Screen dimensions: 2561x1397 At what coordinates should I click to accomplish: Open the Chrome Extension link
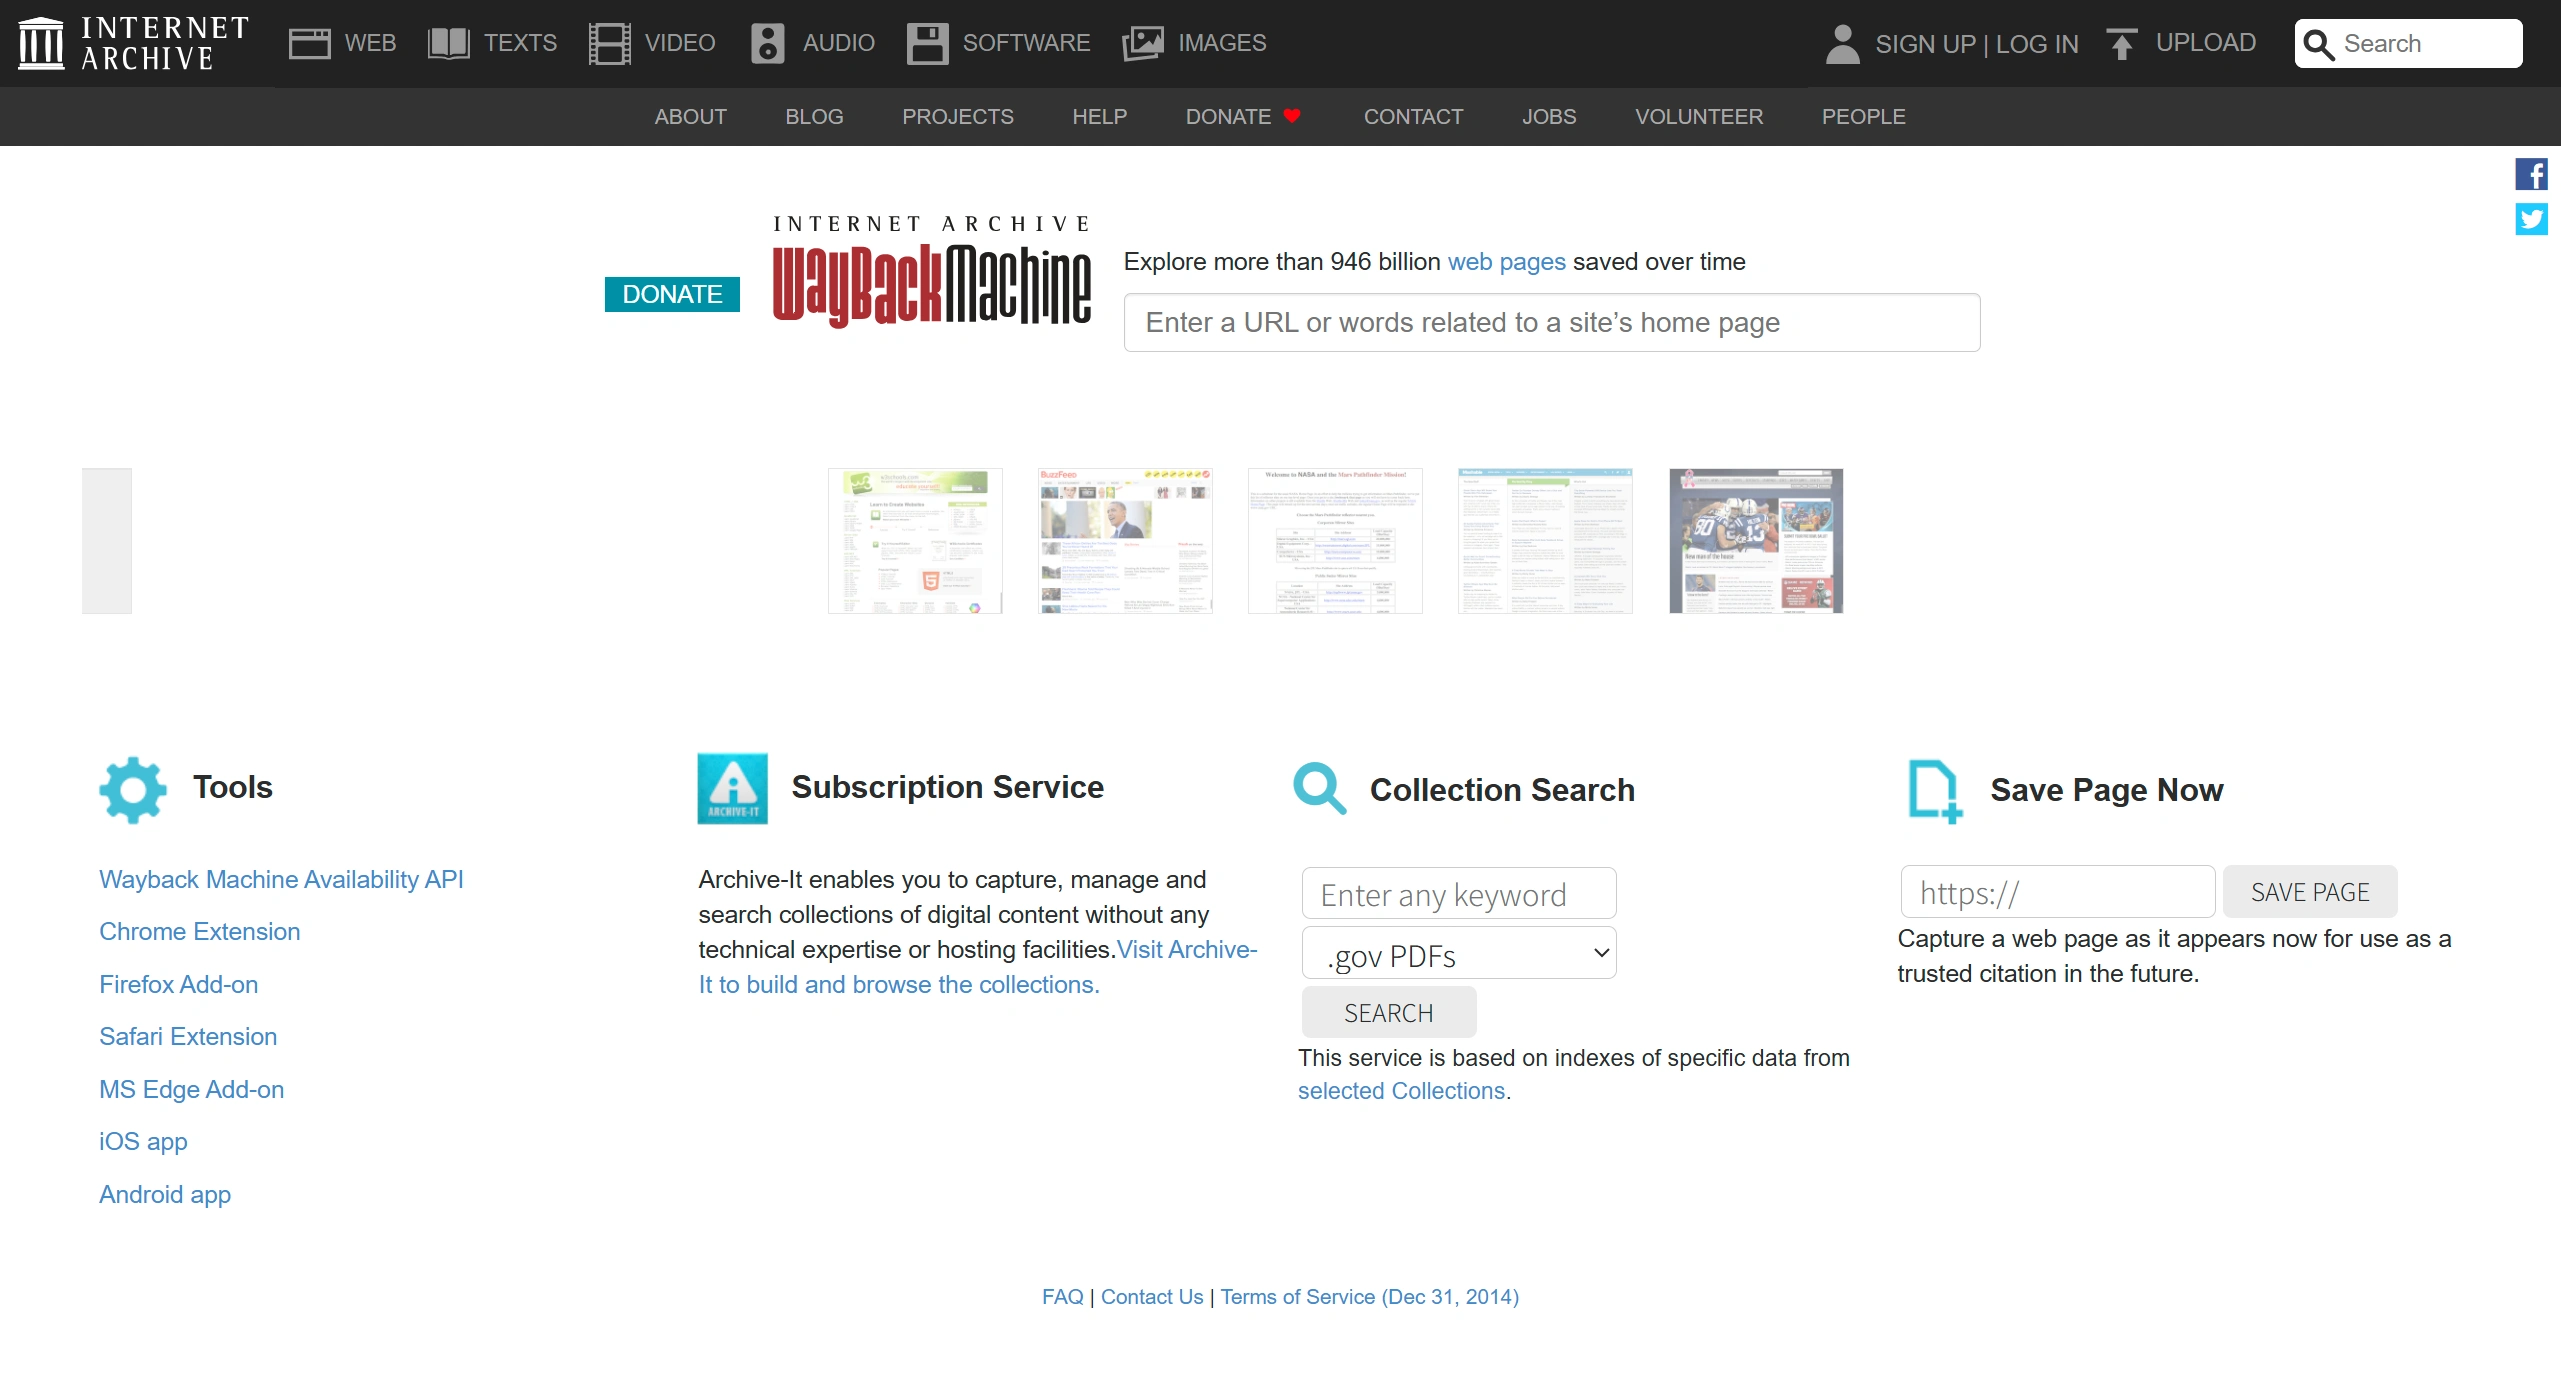199,931
